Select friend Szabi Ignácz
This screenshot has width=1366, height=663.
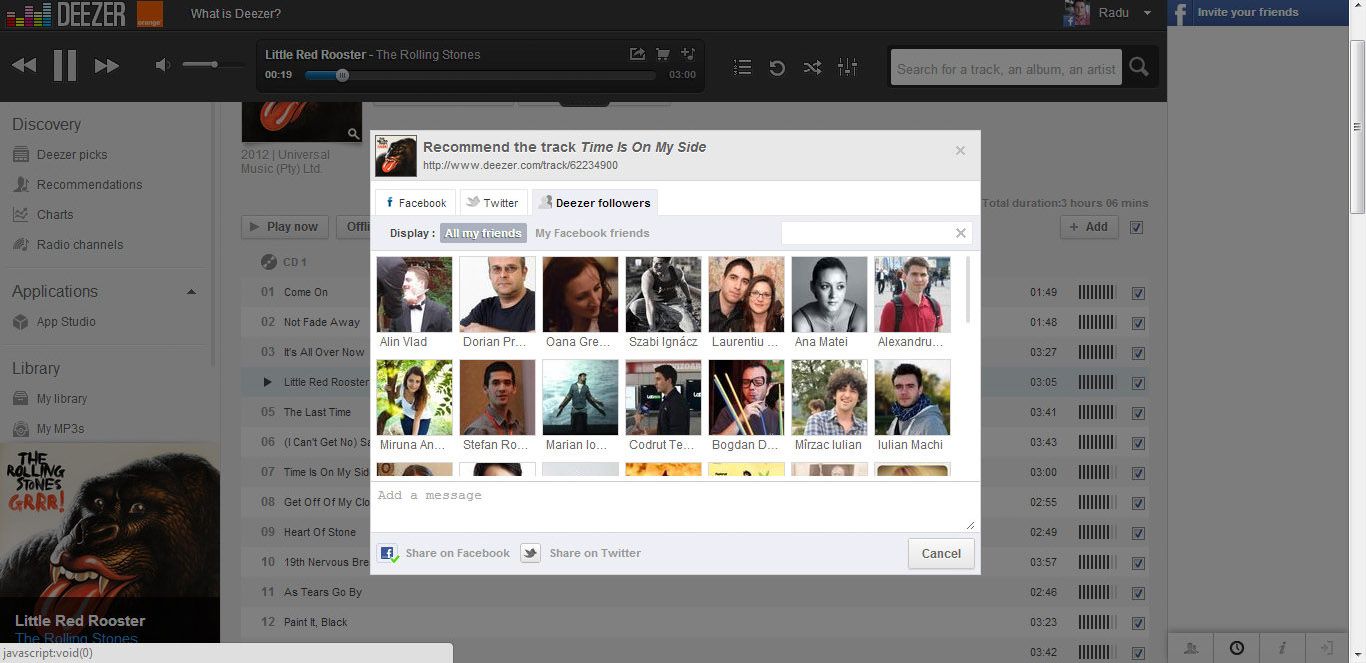tap(663, 303)
